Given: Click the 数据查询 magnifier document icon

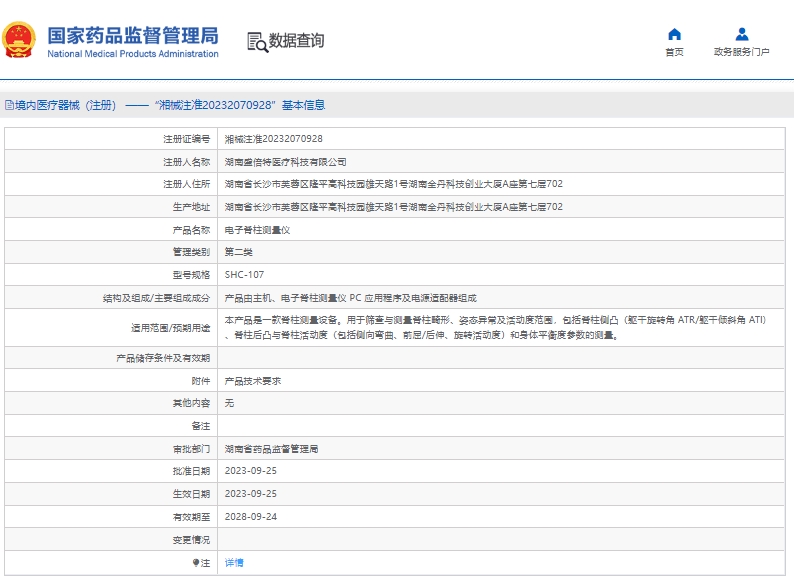Looking at the screenshot, I should pos(257,41).
